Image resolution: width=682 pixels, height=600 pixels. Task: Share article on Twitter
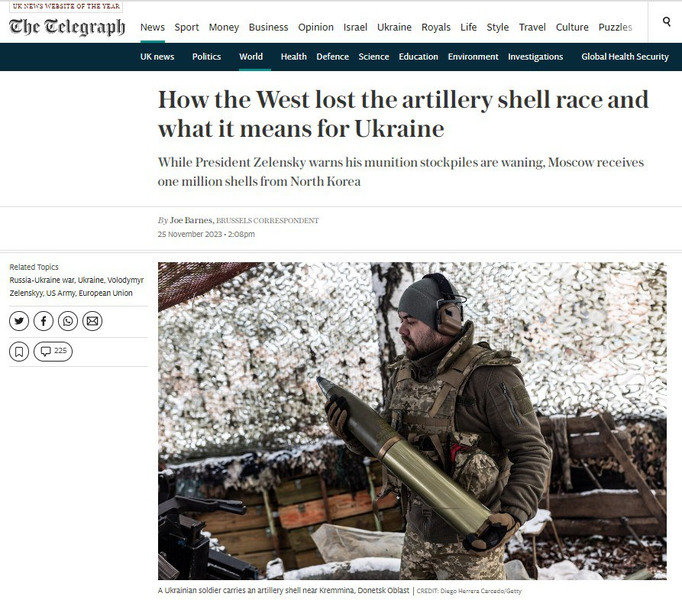coord(19,321)
